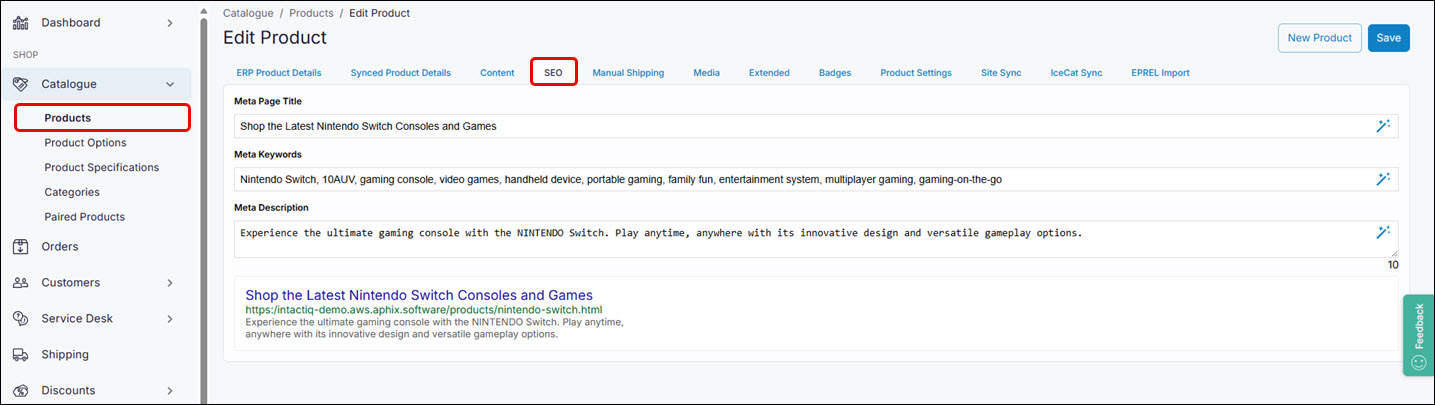Click the Meta Page Title field

(x=815, y=126)
